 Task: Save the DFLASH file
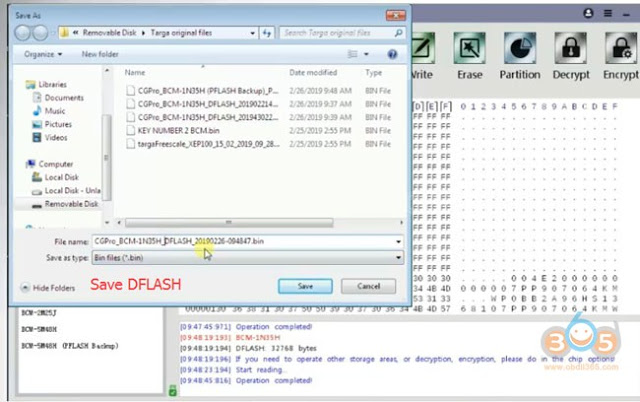point(305,286)
